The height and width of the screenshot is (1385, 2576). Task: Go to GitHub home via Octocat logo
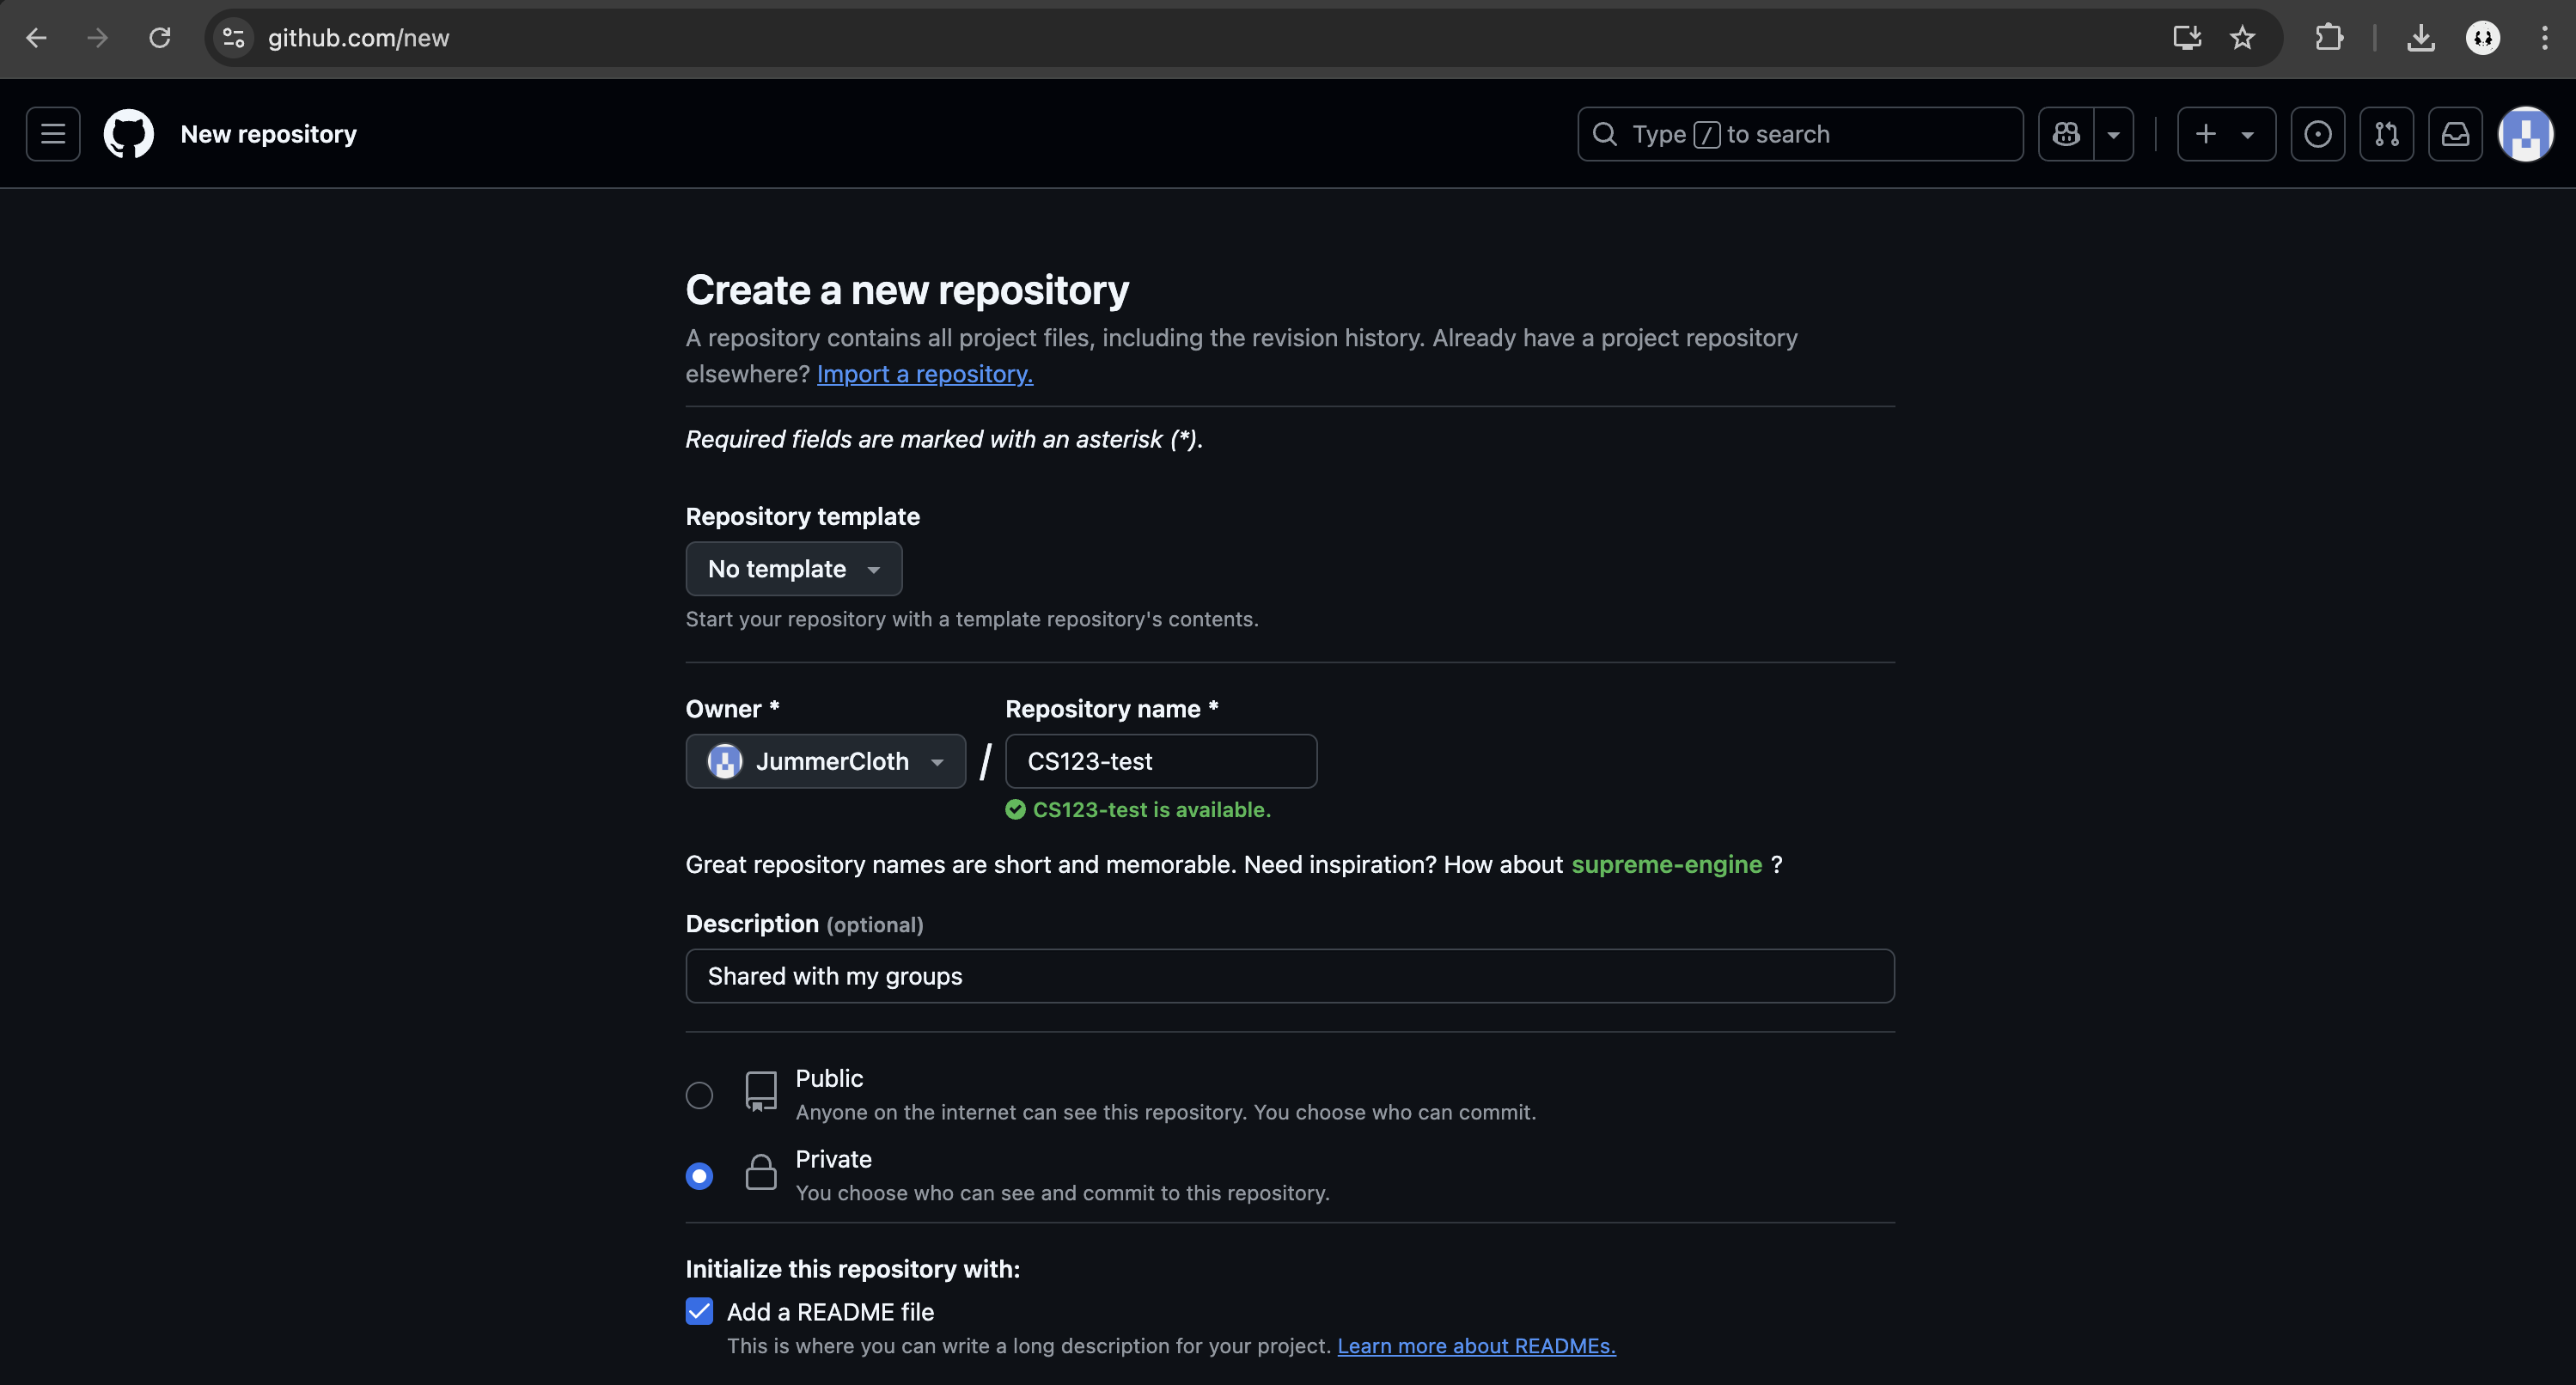pos(129,134)
